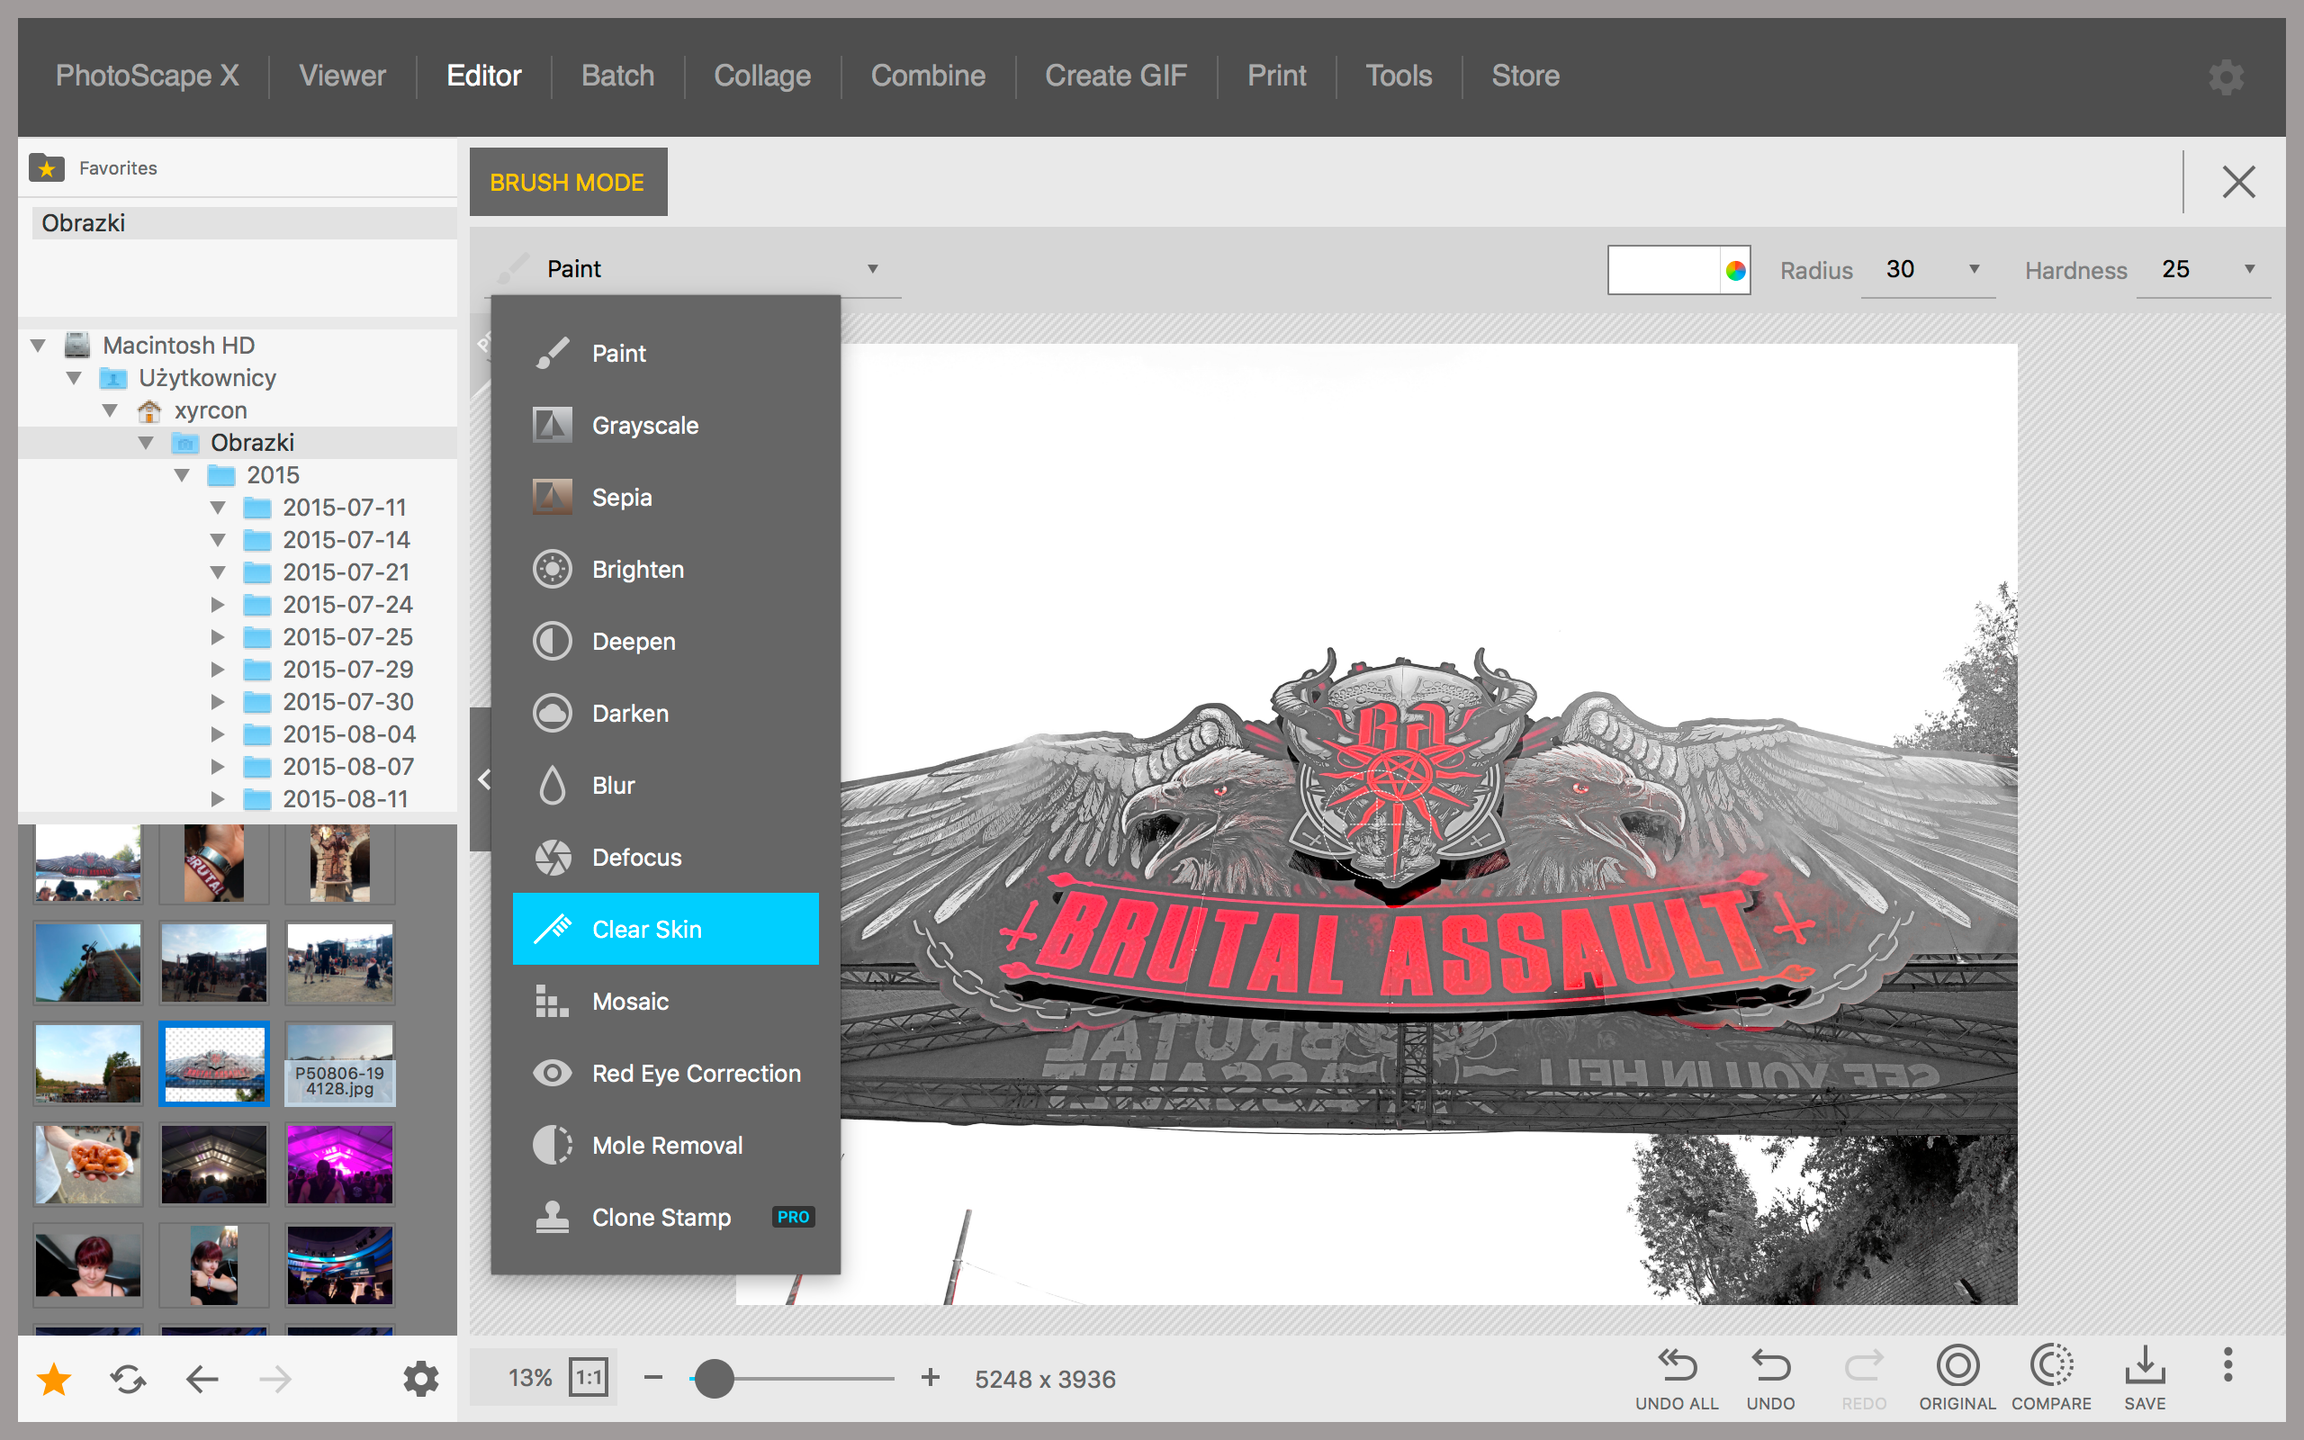This screenshot has height=1440, width=2304.
Task: Select the Brighten brush
Action: click(665, 569)
